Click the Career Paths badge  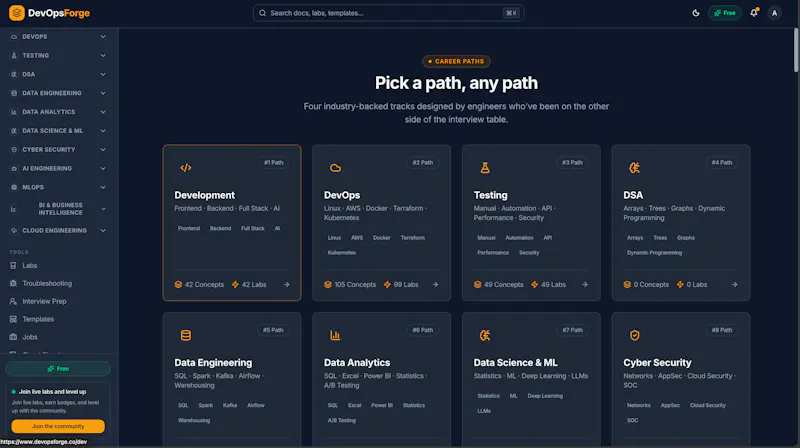(x=456, y=61)
